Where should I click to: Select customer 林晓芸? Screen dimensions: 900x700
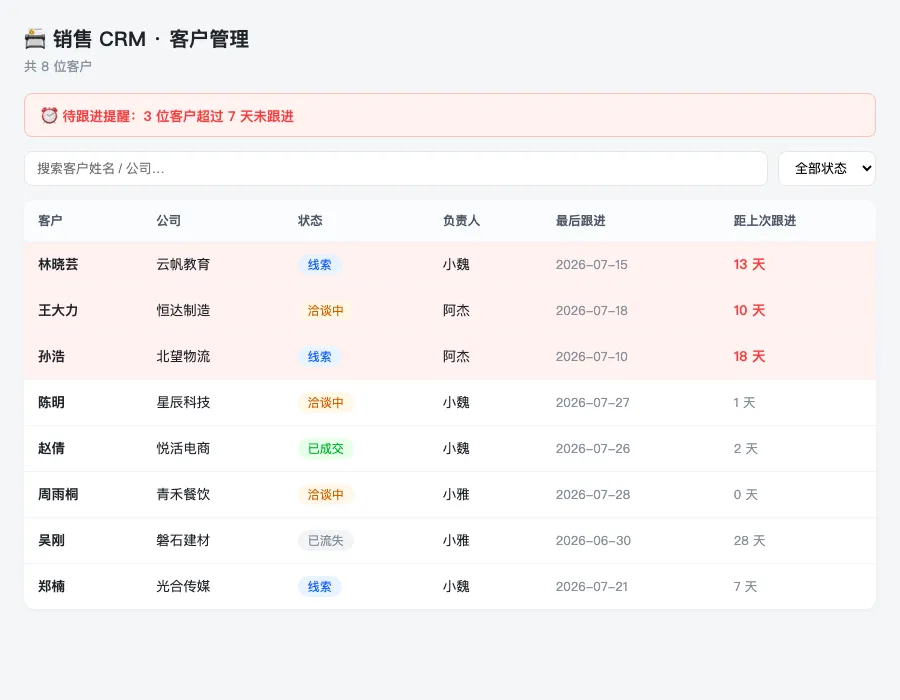[x=58, y=264]
